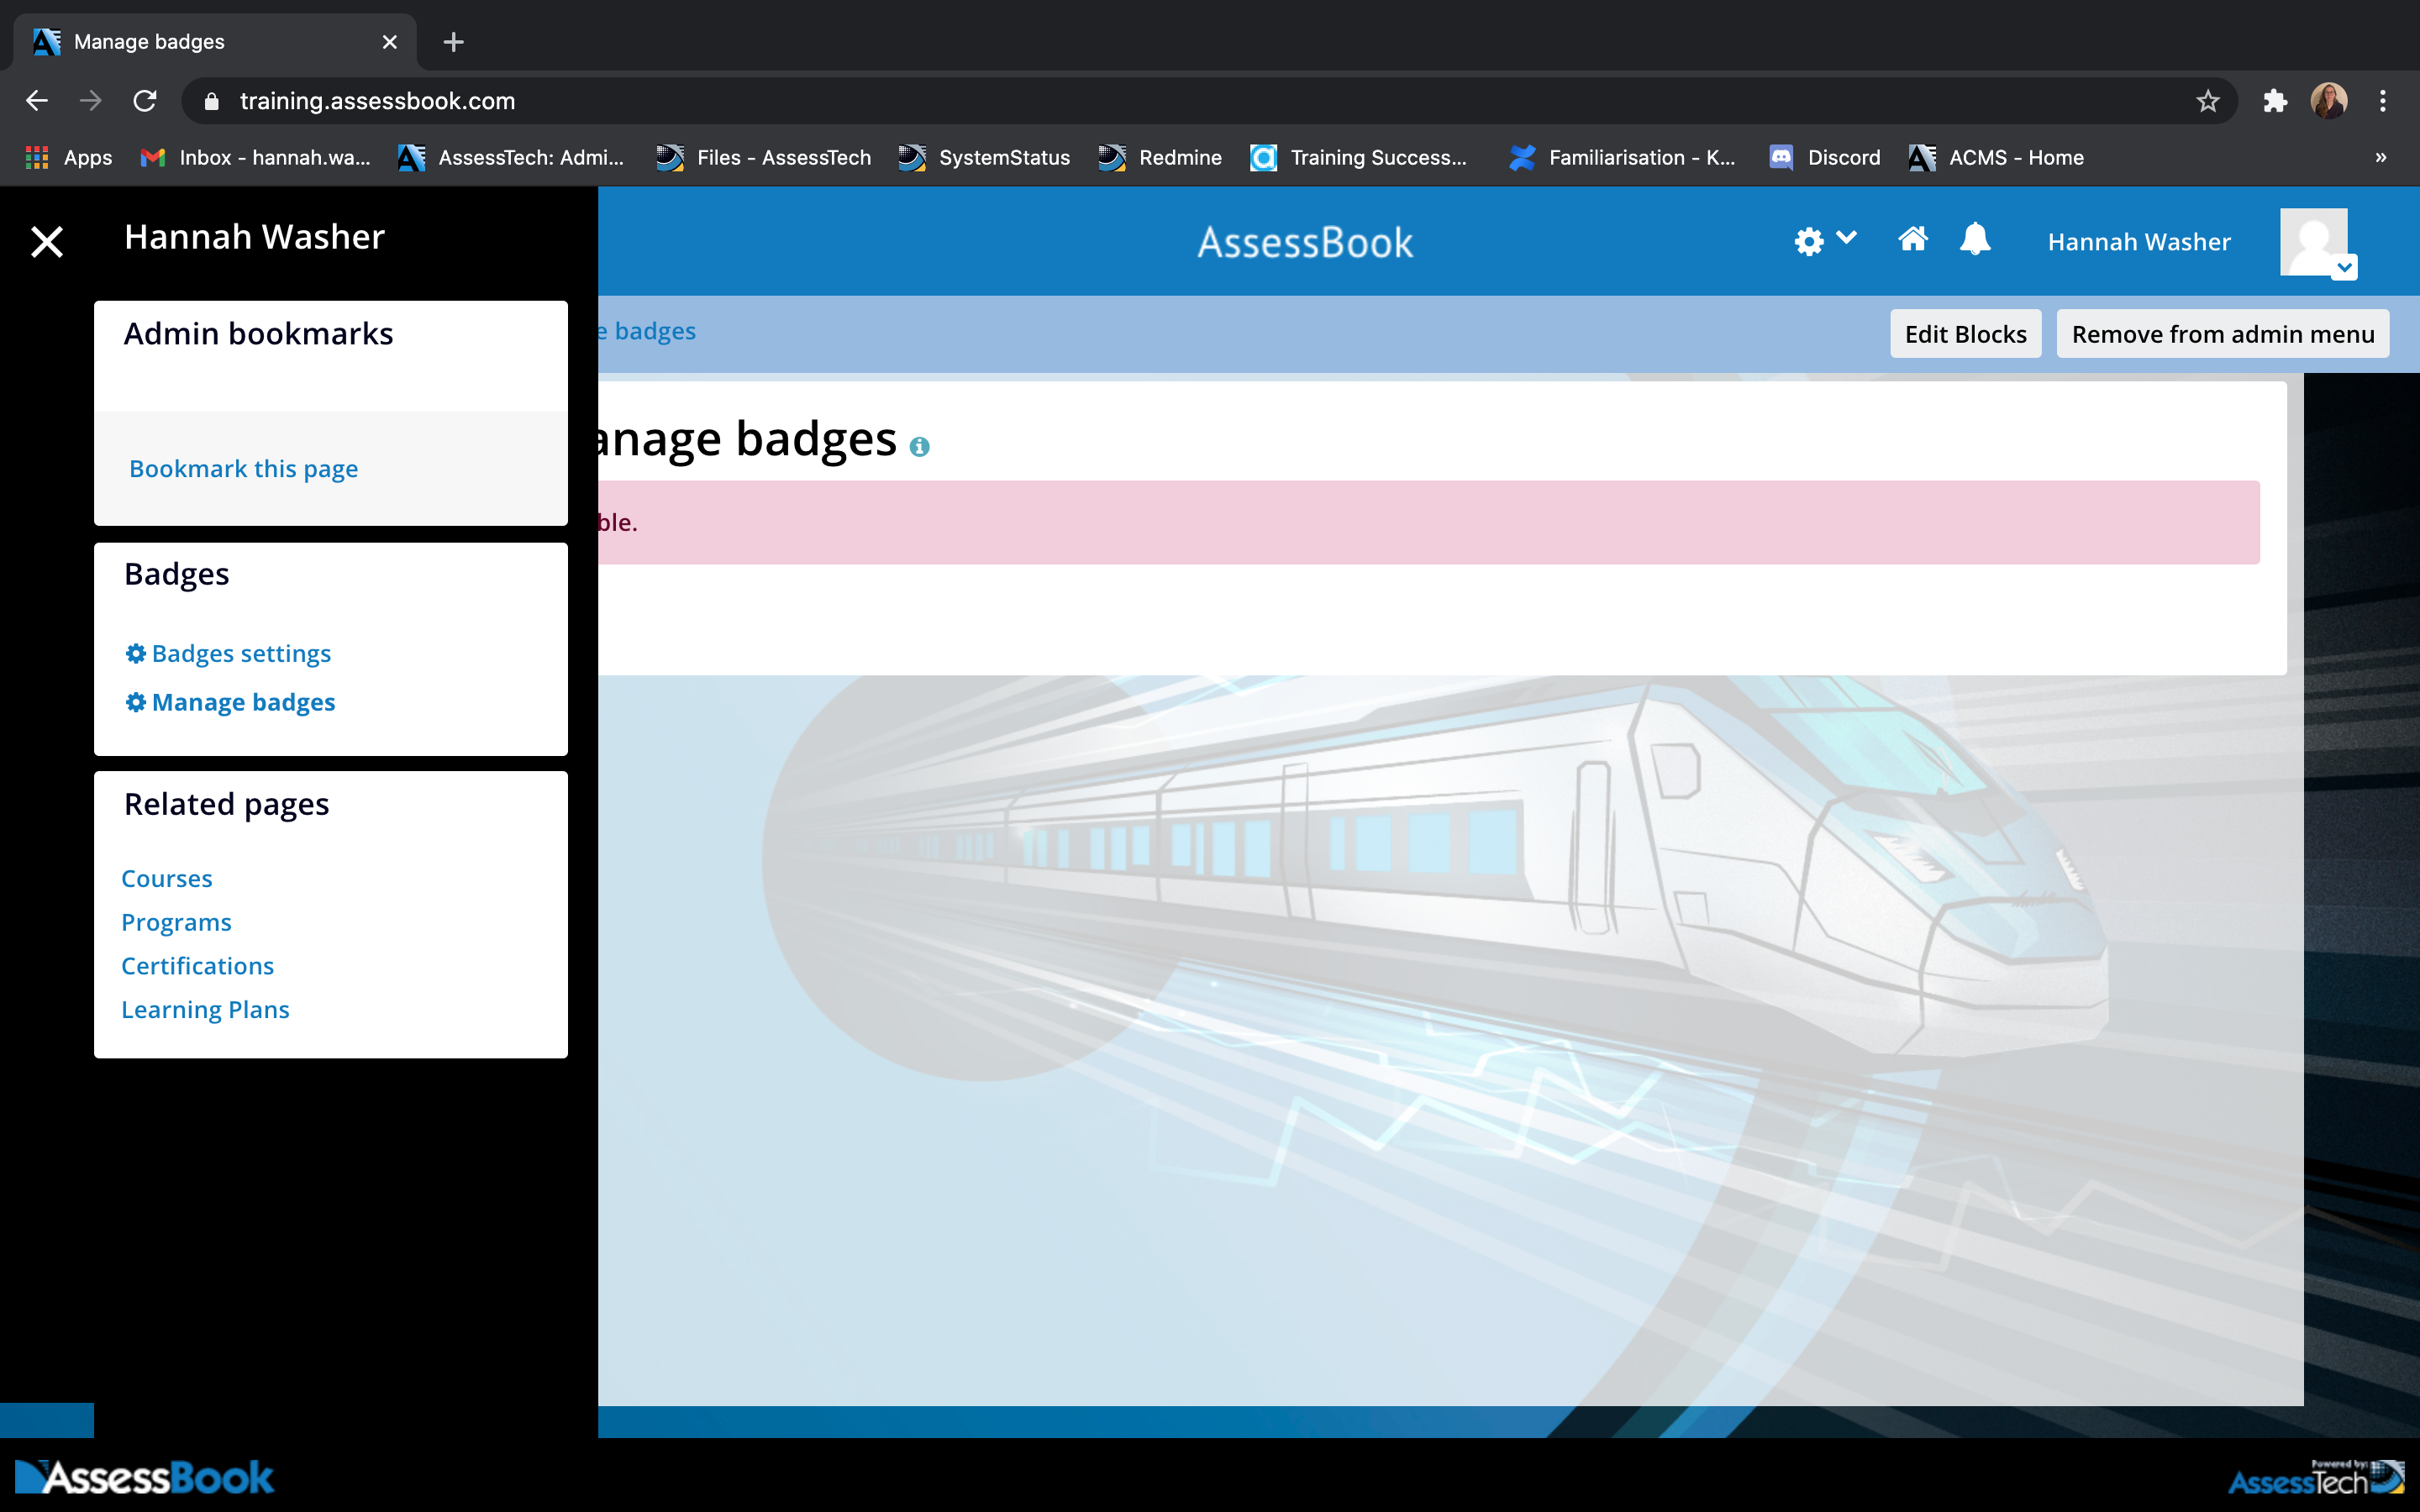Open a new browser tab
The height and width of the screenshot is (1512, 2420).
pyautogui.click(x=453, y=42)
